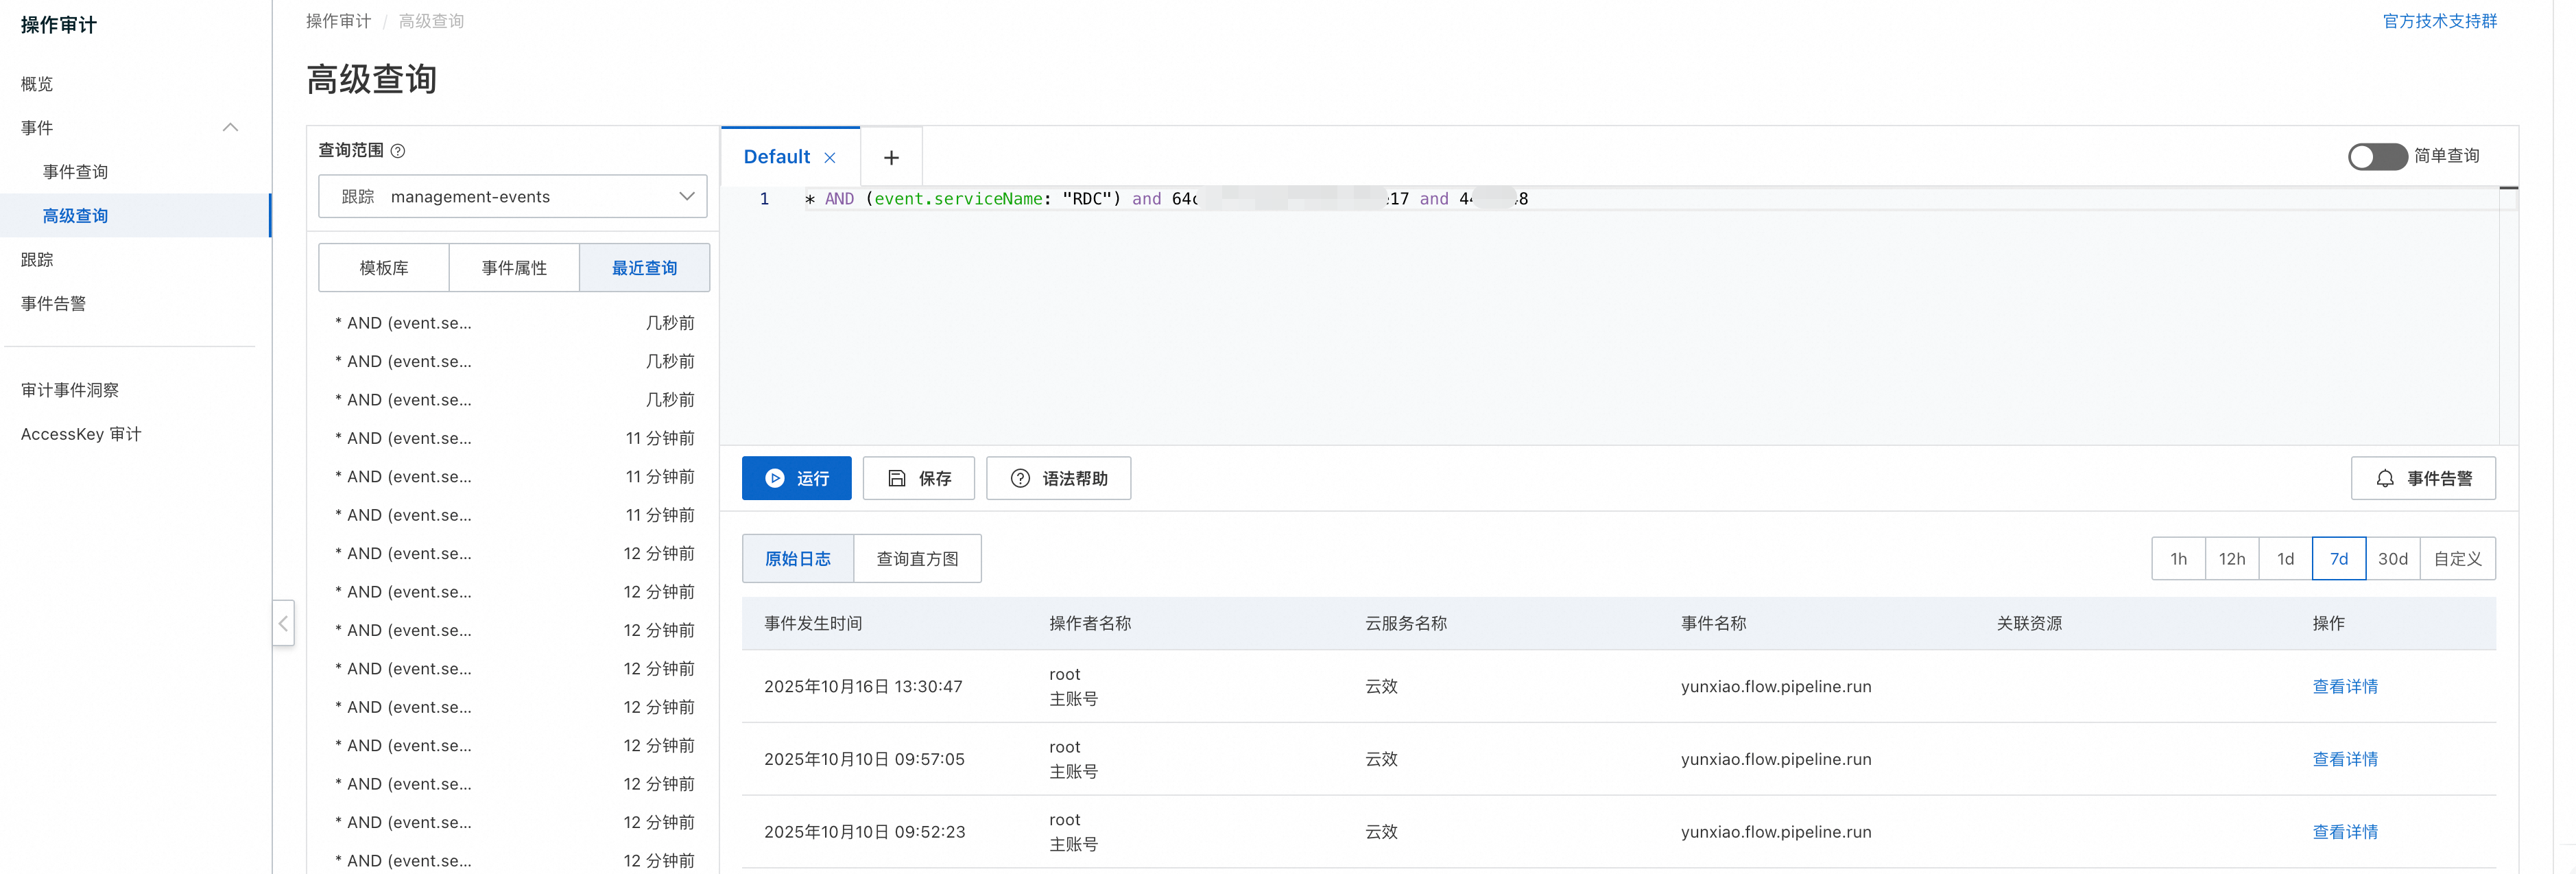Switch to 模板库 tab

click(384, 268)
